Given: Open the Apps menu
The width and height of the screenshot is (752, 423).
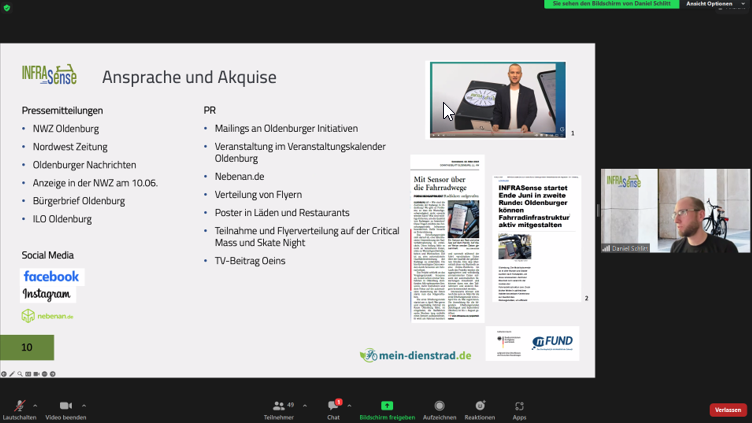Looking at the screenshot, I should point(519,406).
